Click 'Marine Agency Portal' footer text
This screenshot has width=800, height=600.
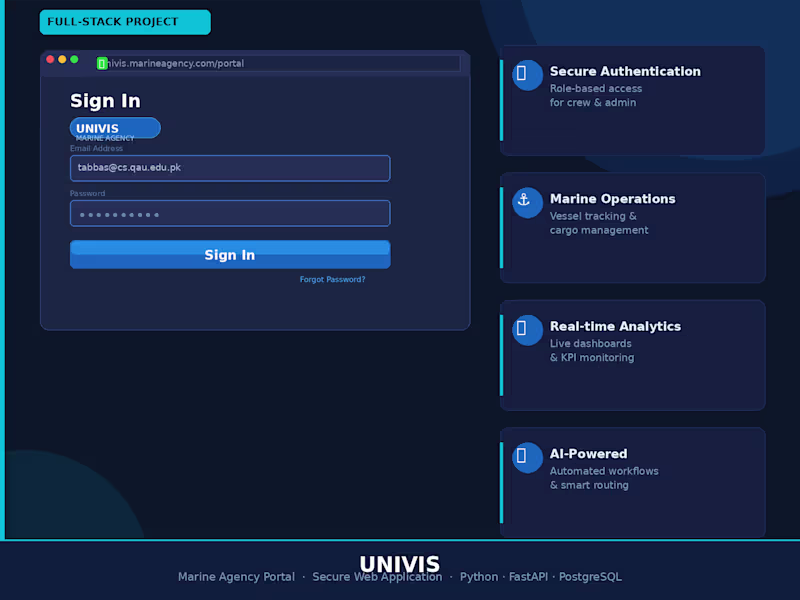(236, 577)
